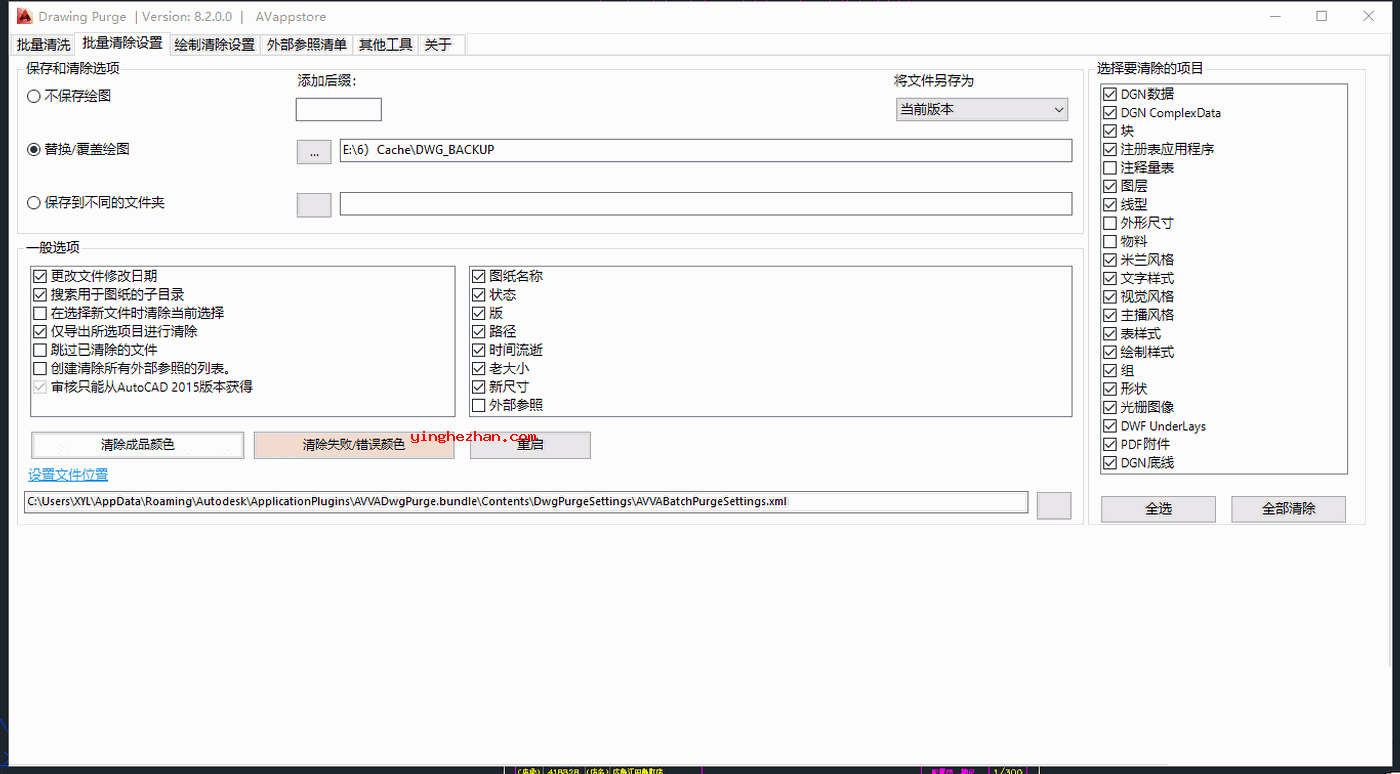Viewport: 1400px width, 774px height.
Task: Click the blank browse button for different folder
Action: pyautogui.click(x=314, y=204)
